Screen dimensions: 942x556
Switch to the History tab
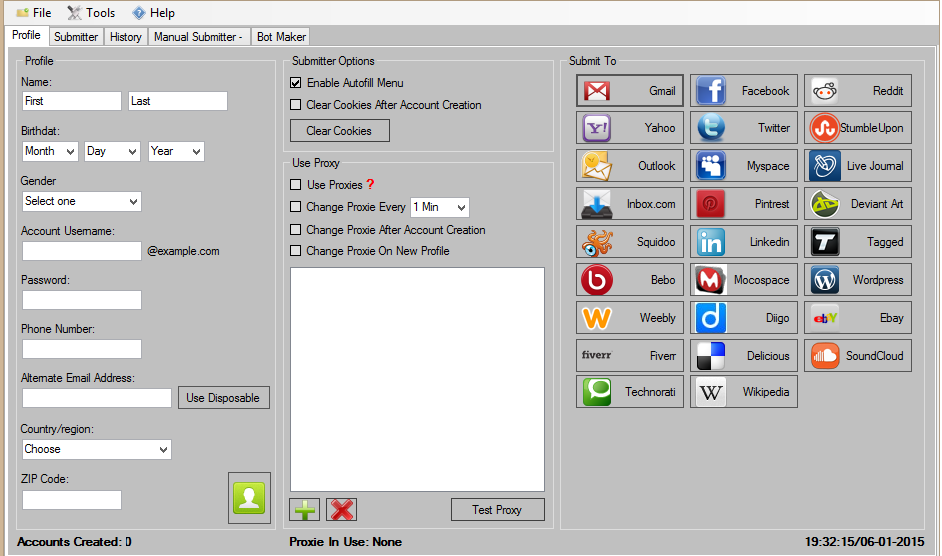(x=126, y=37)
